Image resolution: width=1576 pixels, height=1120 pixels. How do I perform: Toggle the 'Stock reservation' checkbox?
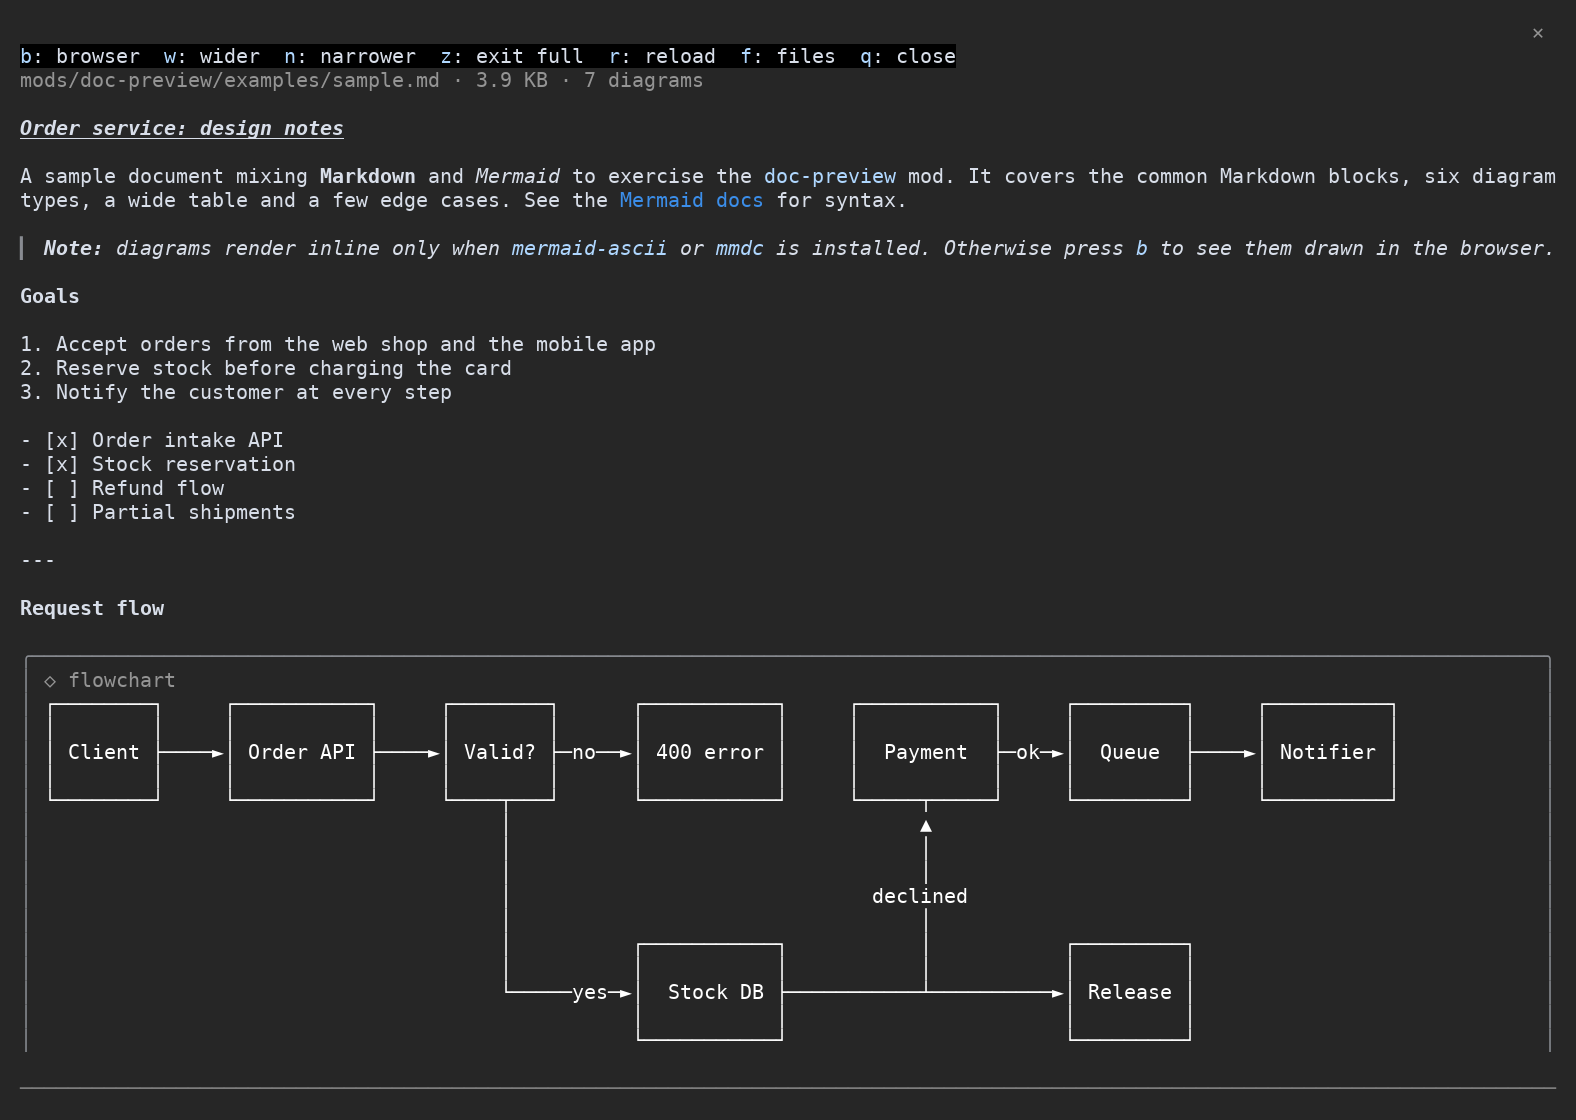(x=62, y=464)
